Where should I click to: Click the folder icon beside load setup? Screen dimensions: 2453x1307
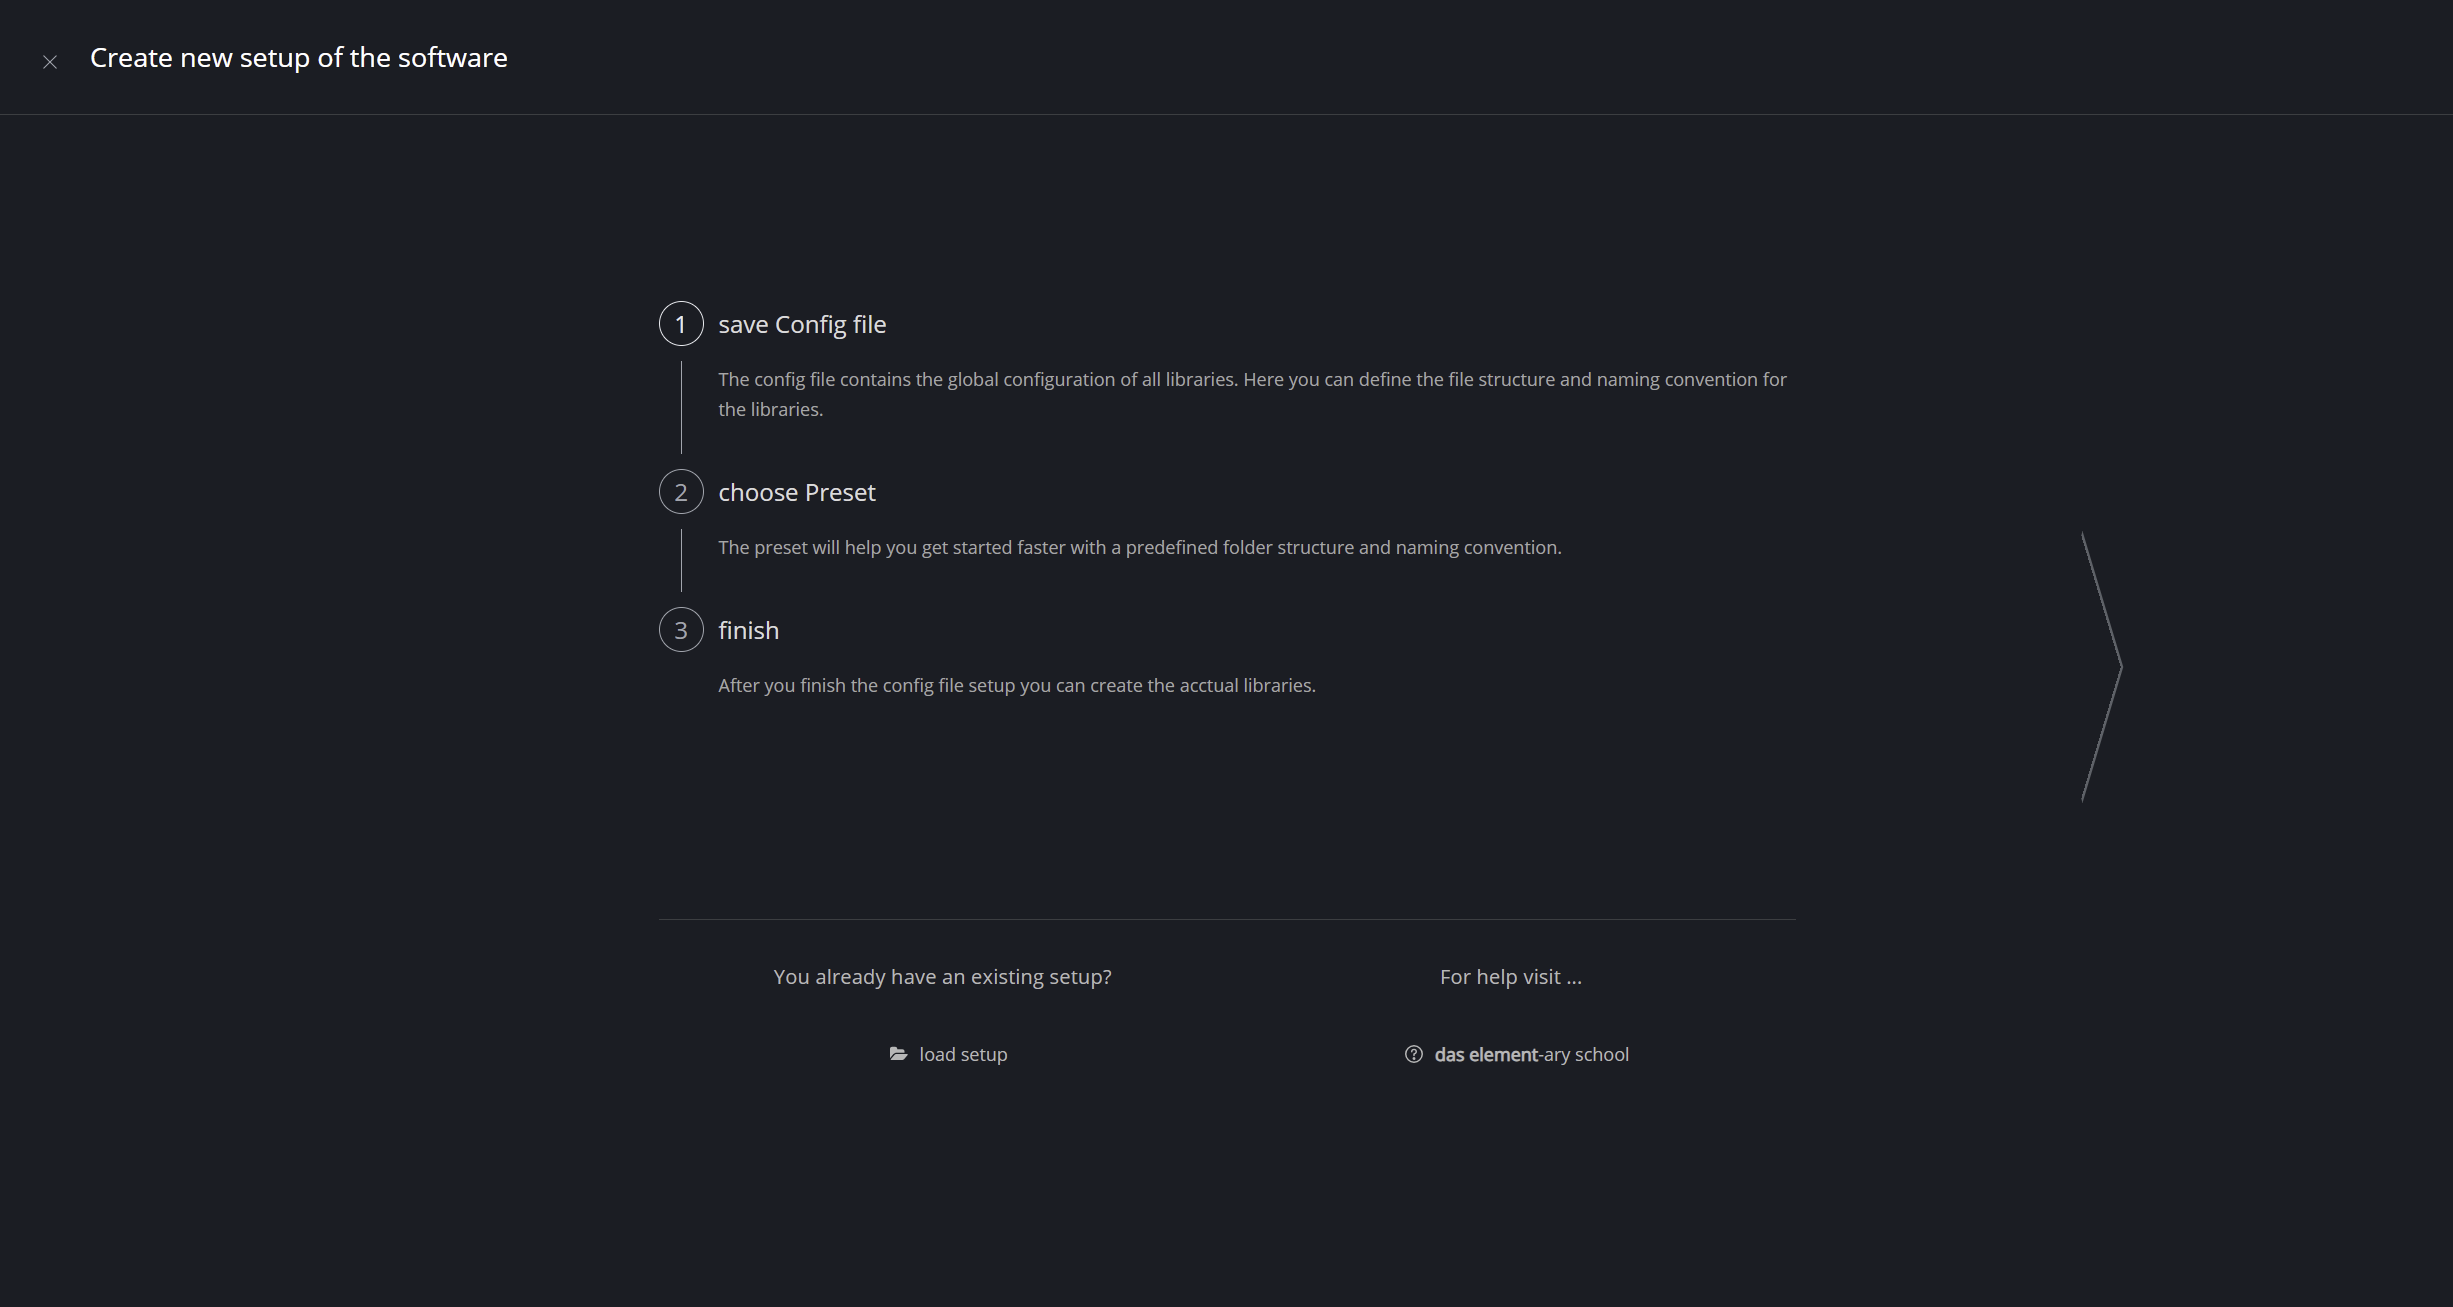click(x=898, y=1054)
